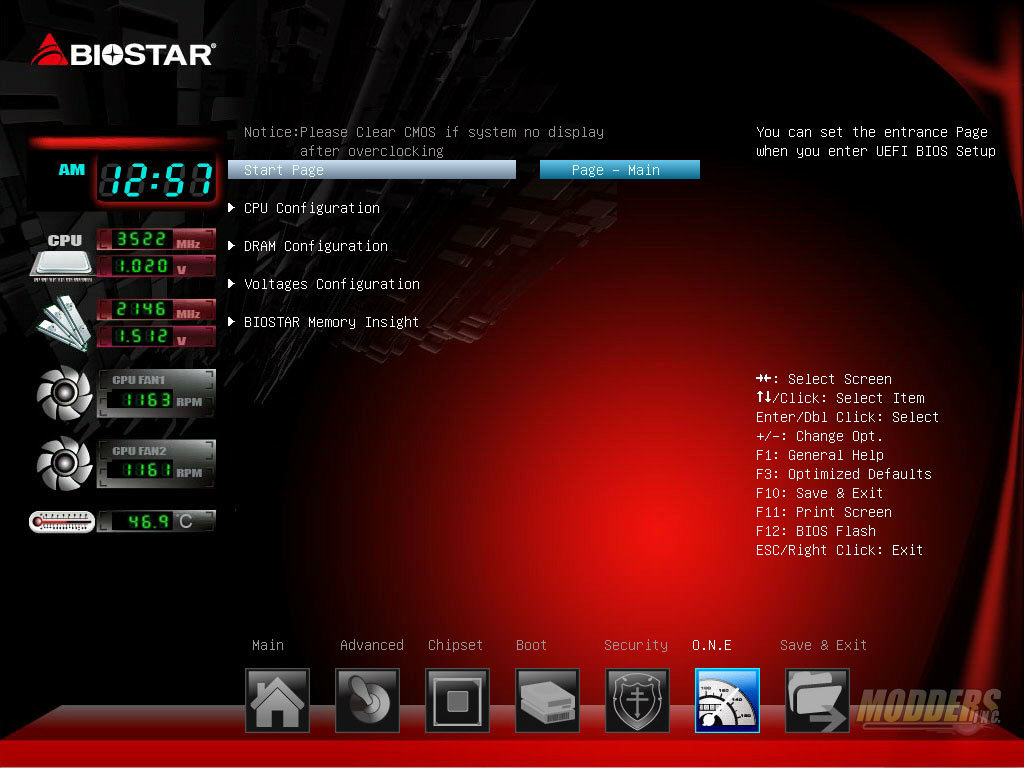Switch to the Main tab label
The image size is (1024, 768).
pyautogui.click(x=268, y=645)
